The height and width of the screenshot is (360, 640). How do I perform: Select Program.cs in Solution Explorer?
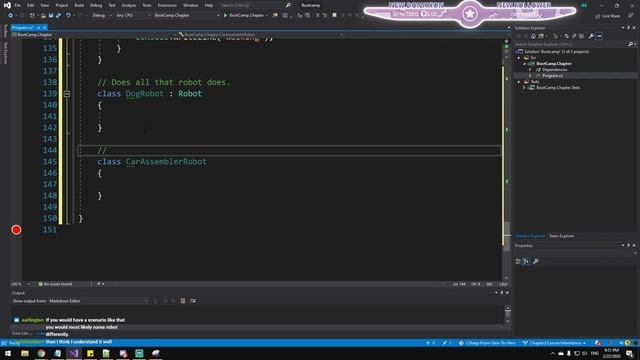coord(553,76)
